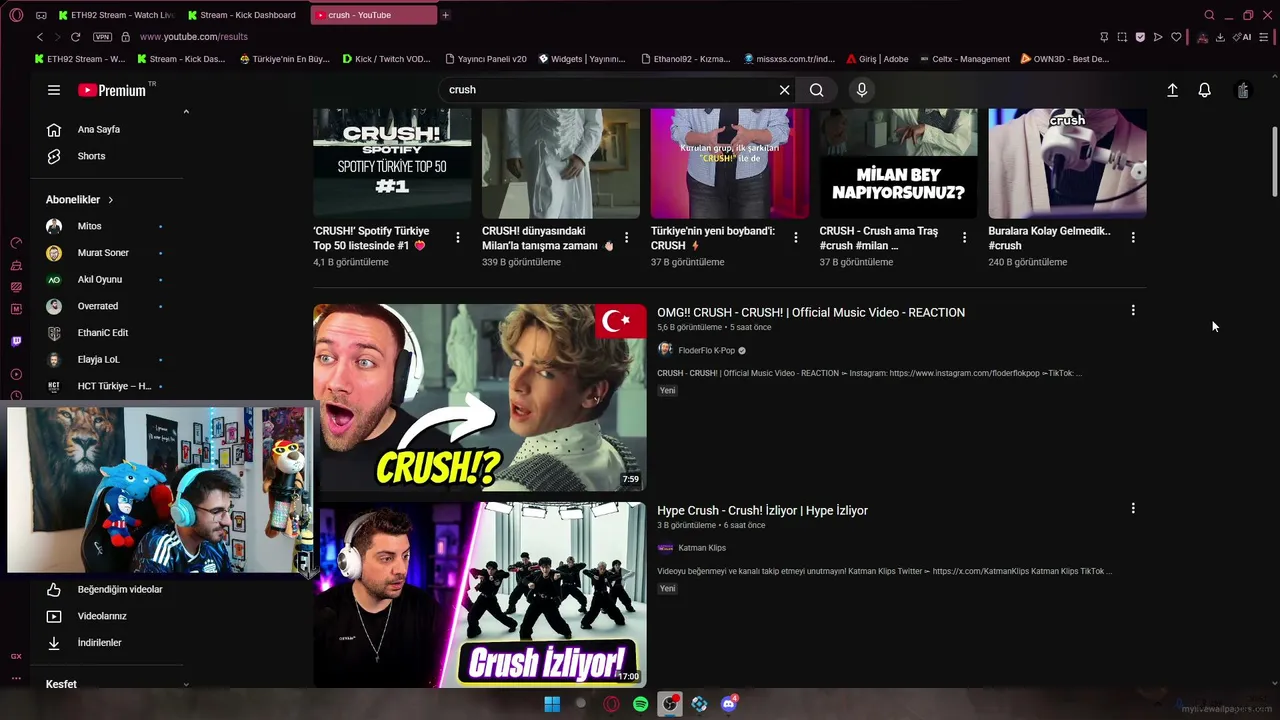Image resolution: width=1280 pixels, height=720 pixels.
Task: Go to Ana Sayfa in sidebar
Action: point(98,129)
